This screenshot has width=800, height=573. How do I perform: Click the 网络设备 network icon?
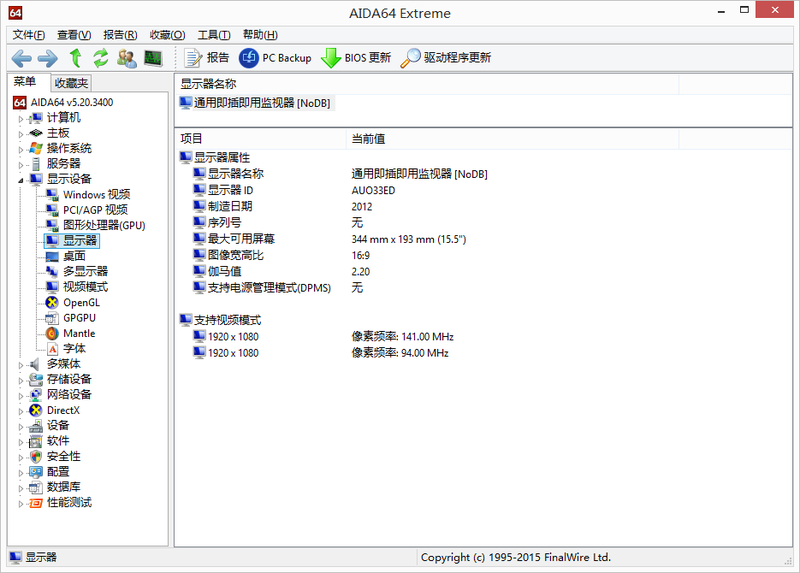tap(35, 394)
